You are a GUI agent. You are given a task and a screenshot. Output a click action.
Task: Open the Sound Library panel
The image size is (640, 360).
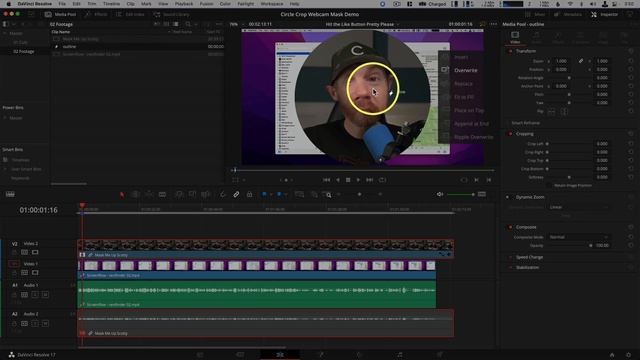click(171, 14)
